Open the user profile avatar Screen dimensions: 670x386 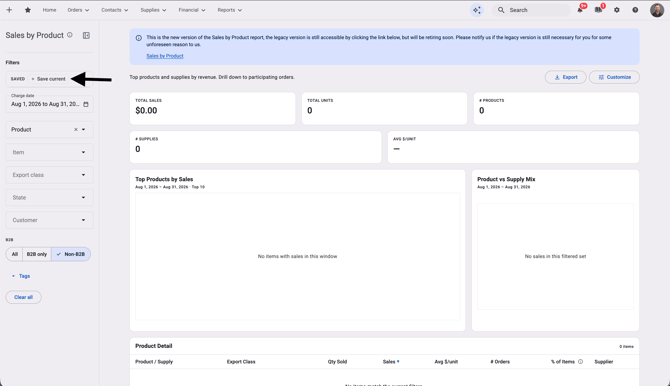pos(657,10)
